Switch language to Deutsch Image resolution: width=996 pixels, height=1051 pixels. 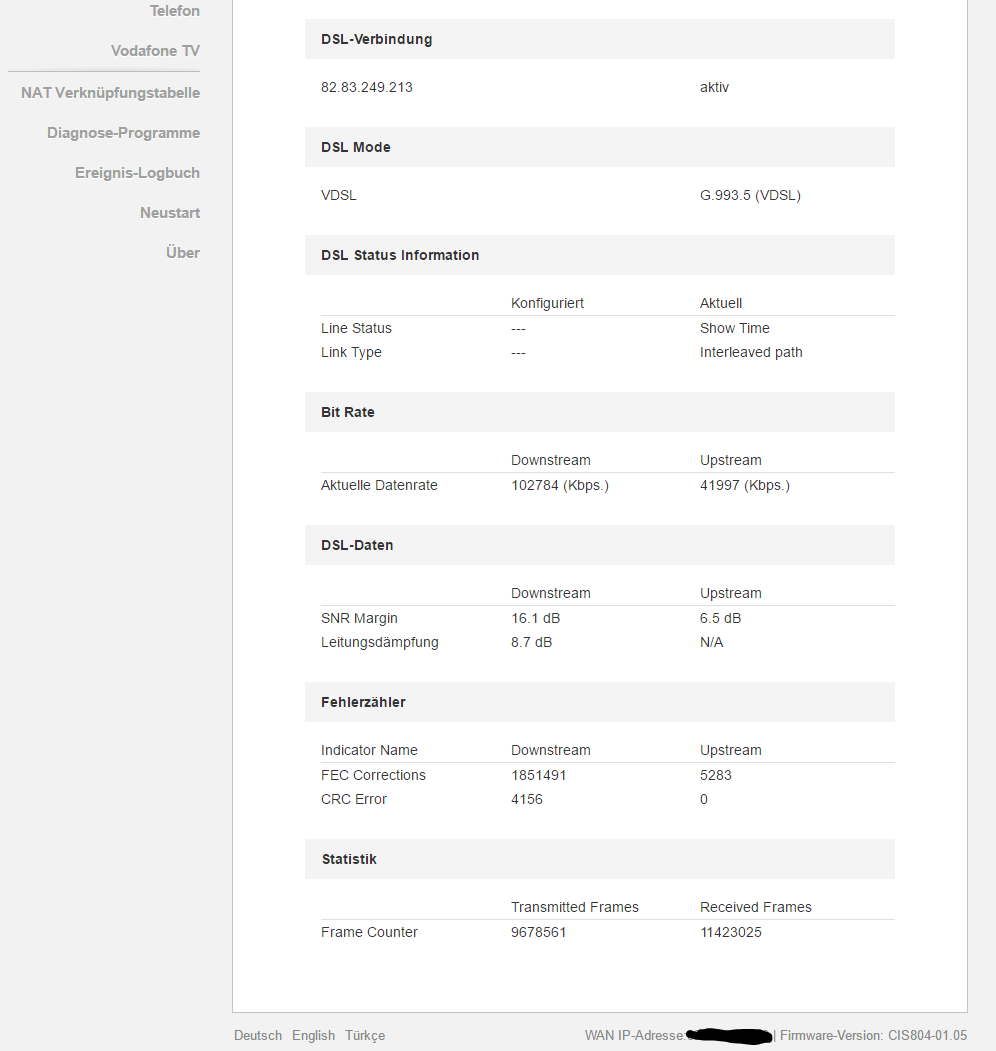click(258, 1036)
